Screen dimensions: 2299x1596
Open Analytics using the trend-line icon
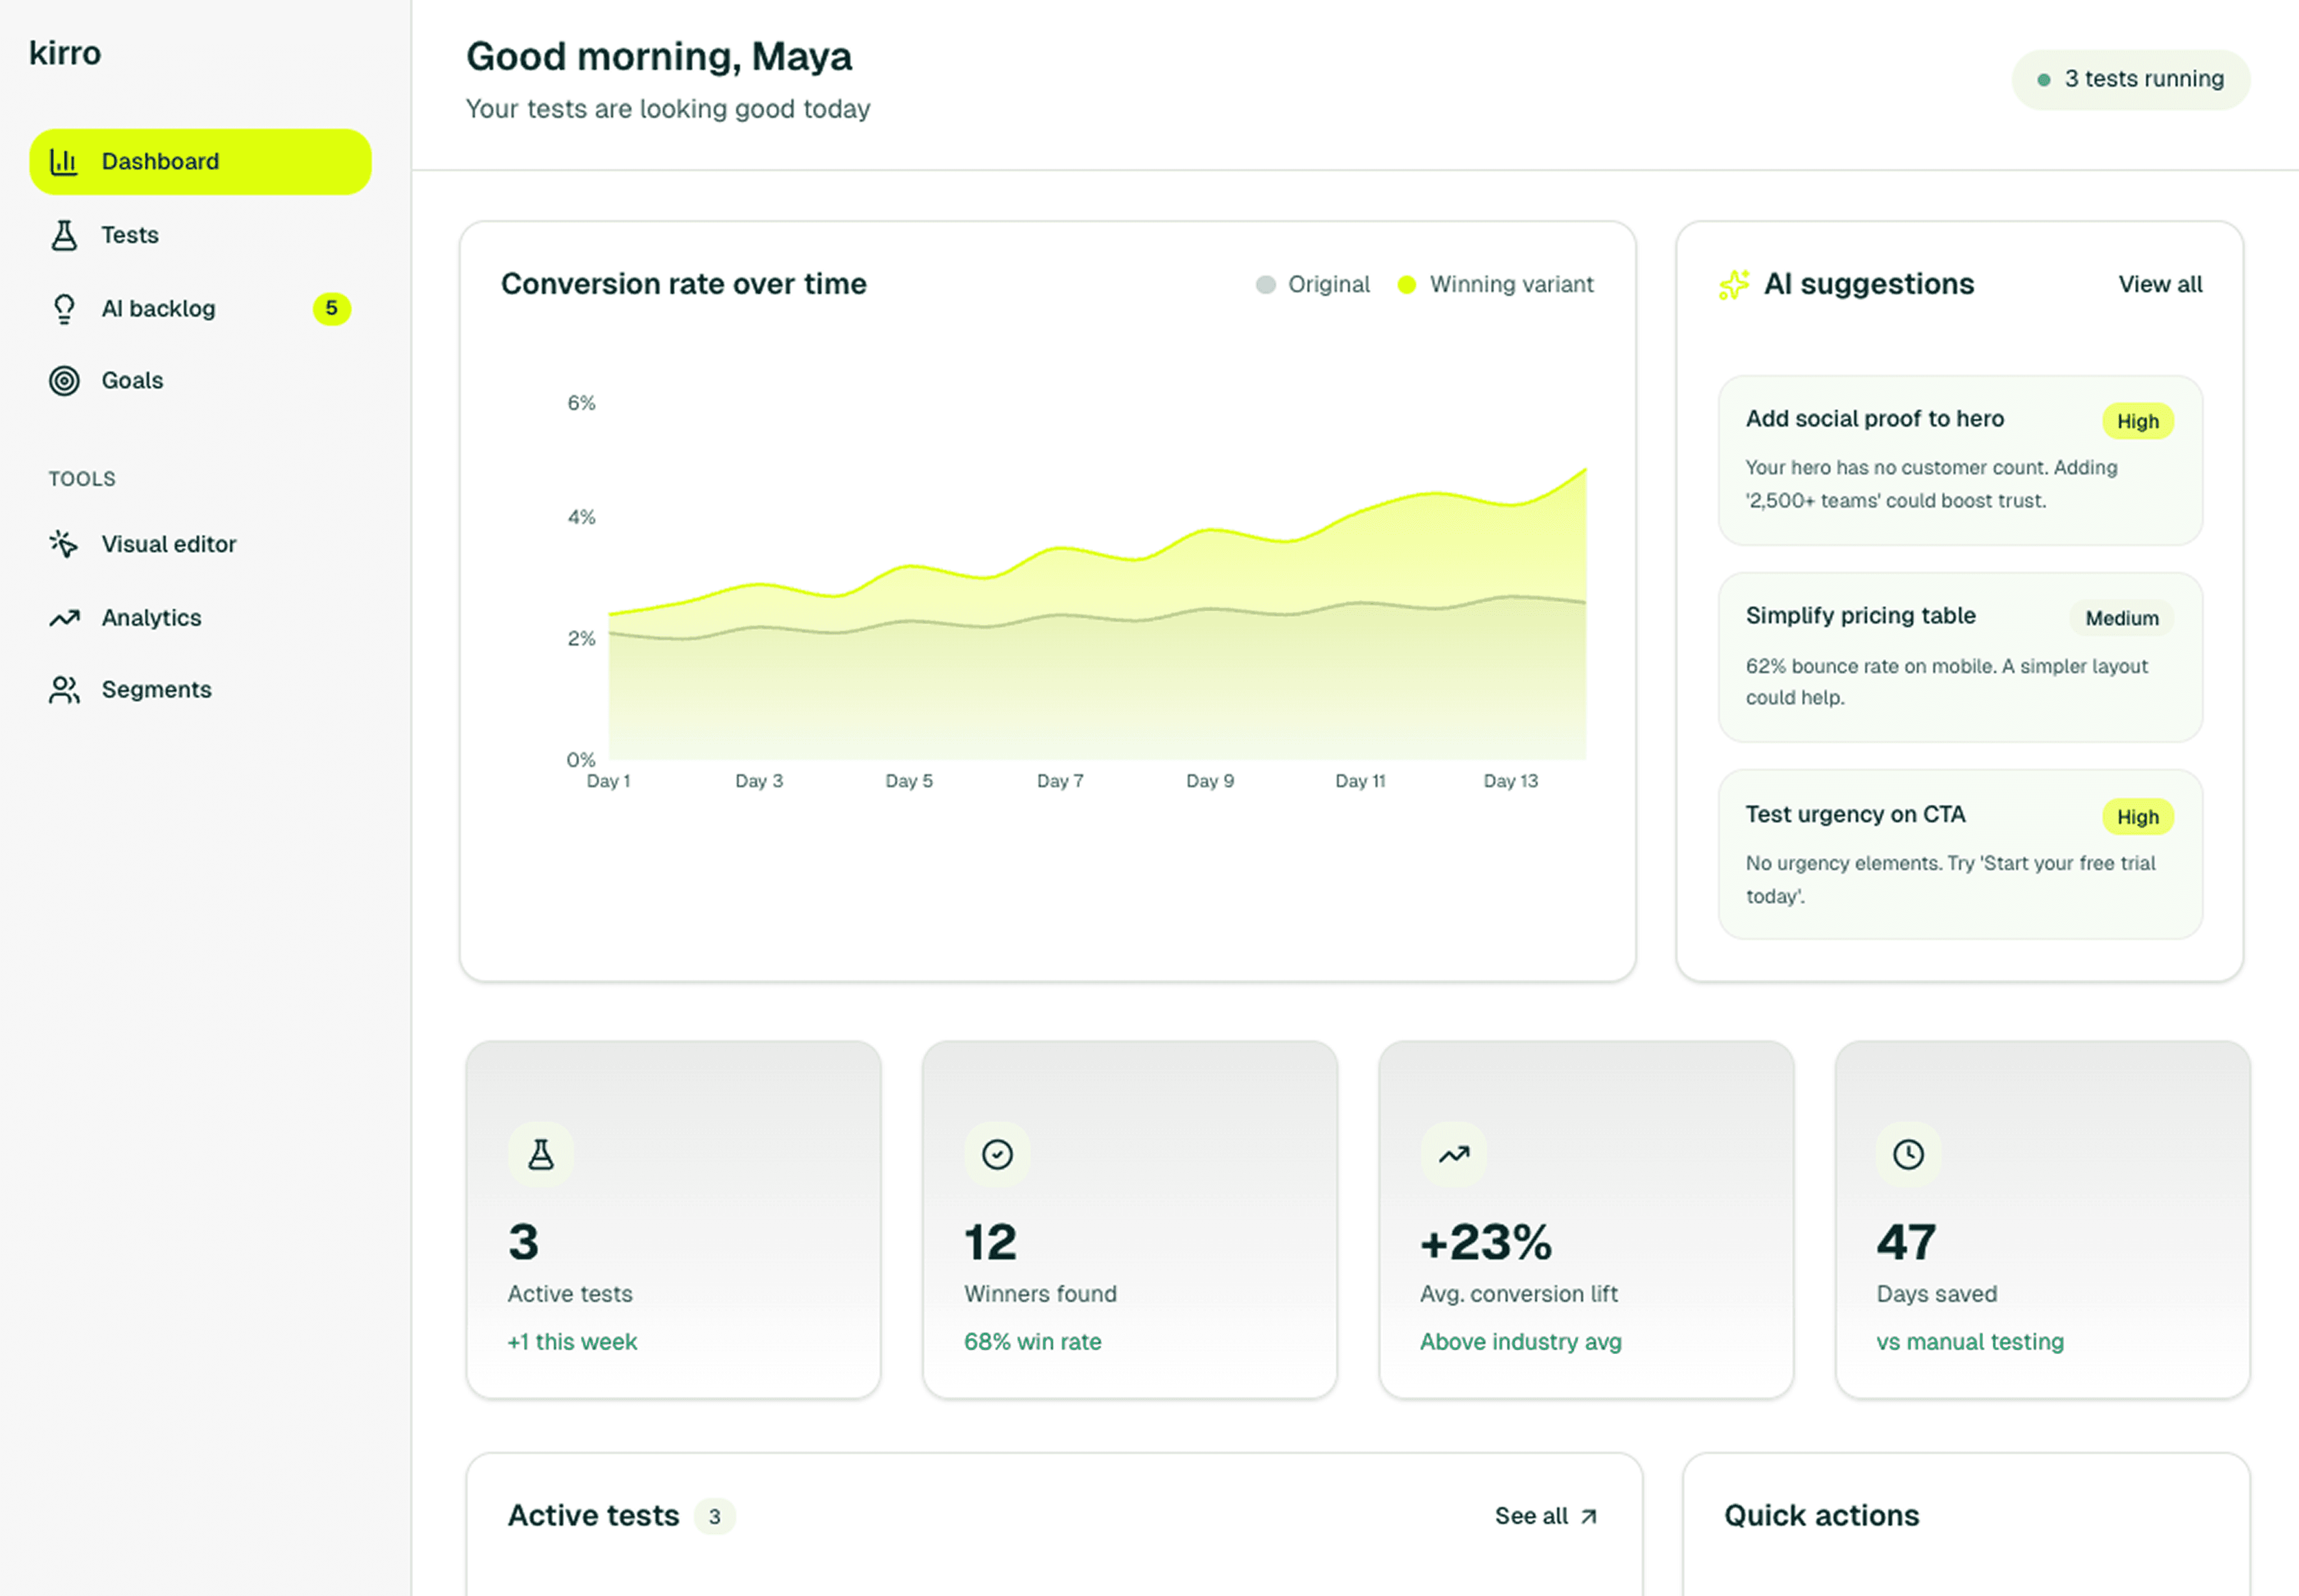tap(64, 617)
